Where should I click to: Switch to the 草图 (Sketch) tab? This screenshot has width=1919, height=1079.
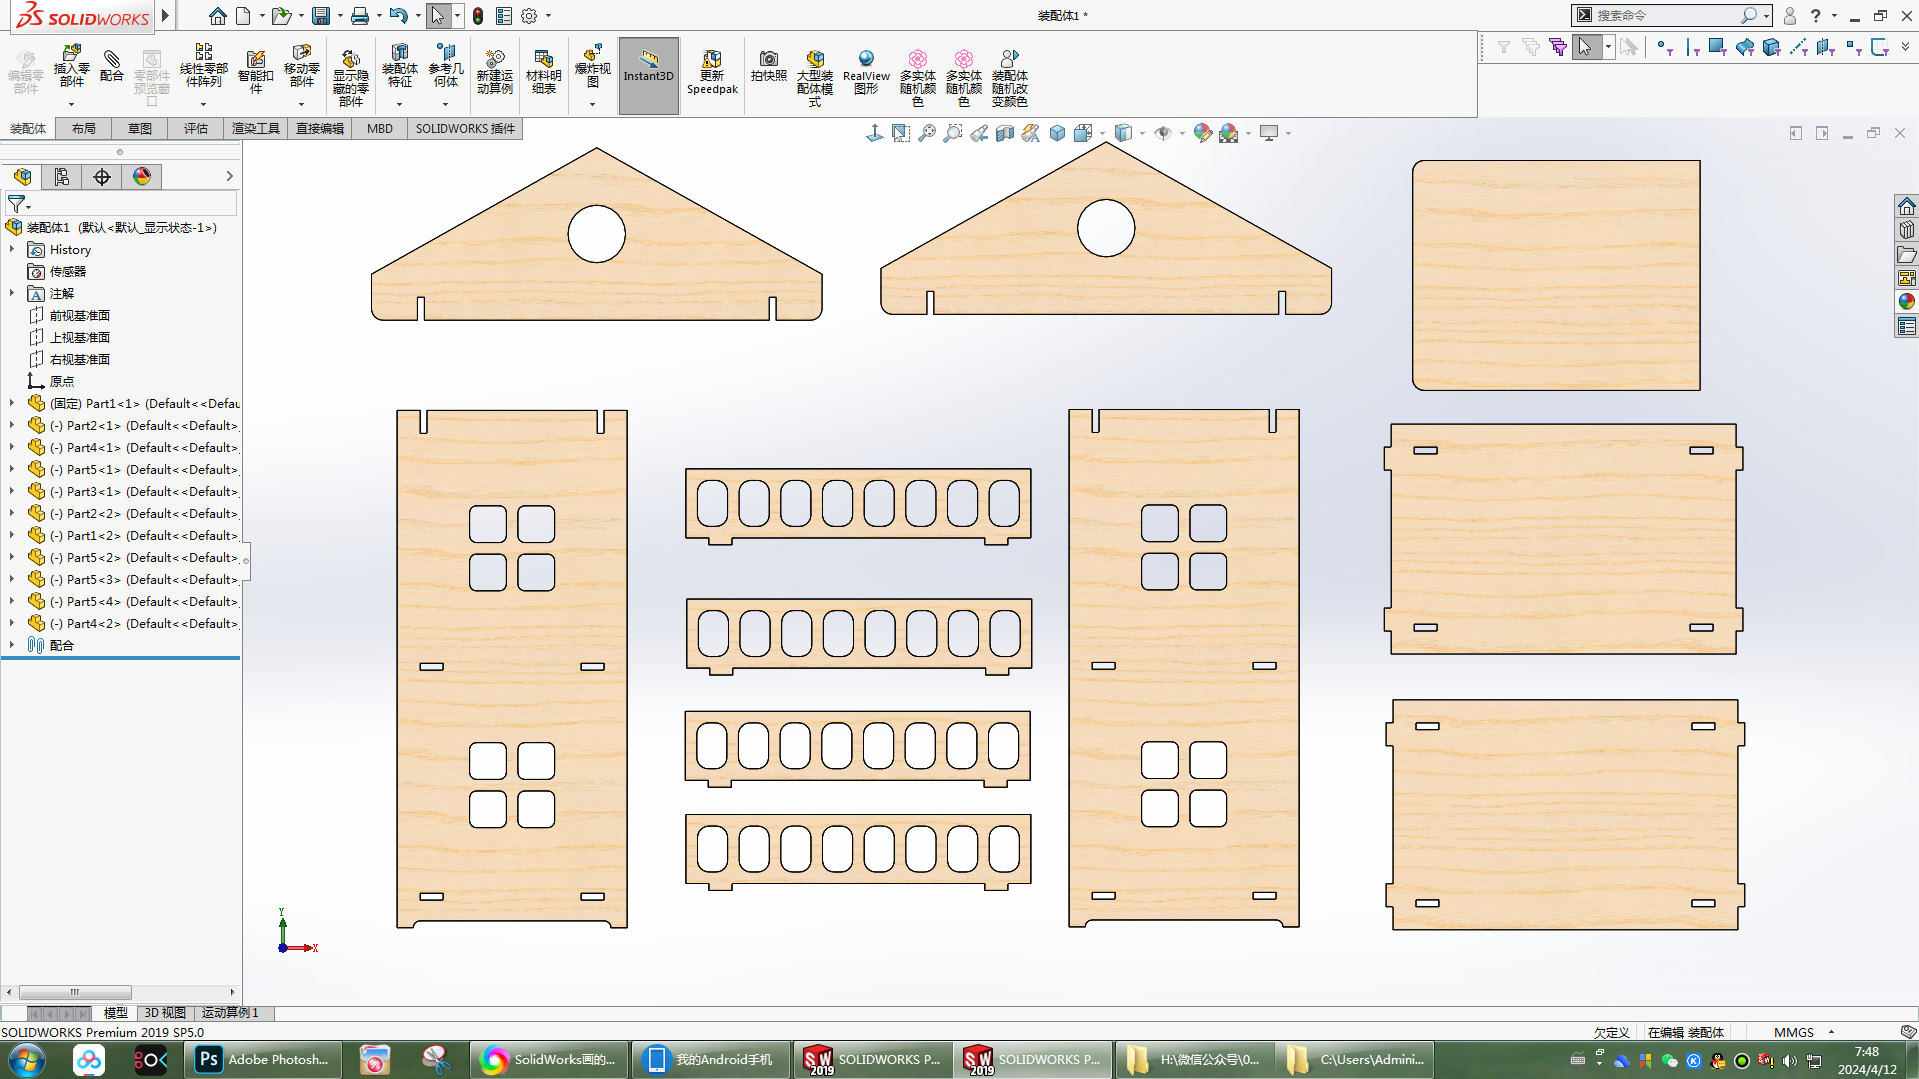140,129
